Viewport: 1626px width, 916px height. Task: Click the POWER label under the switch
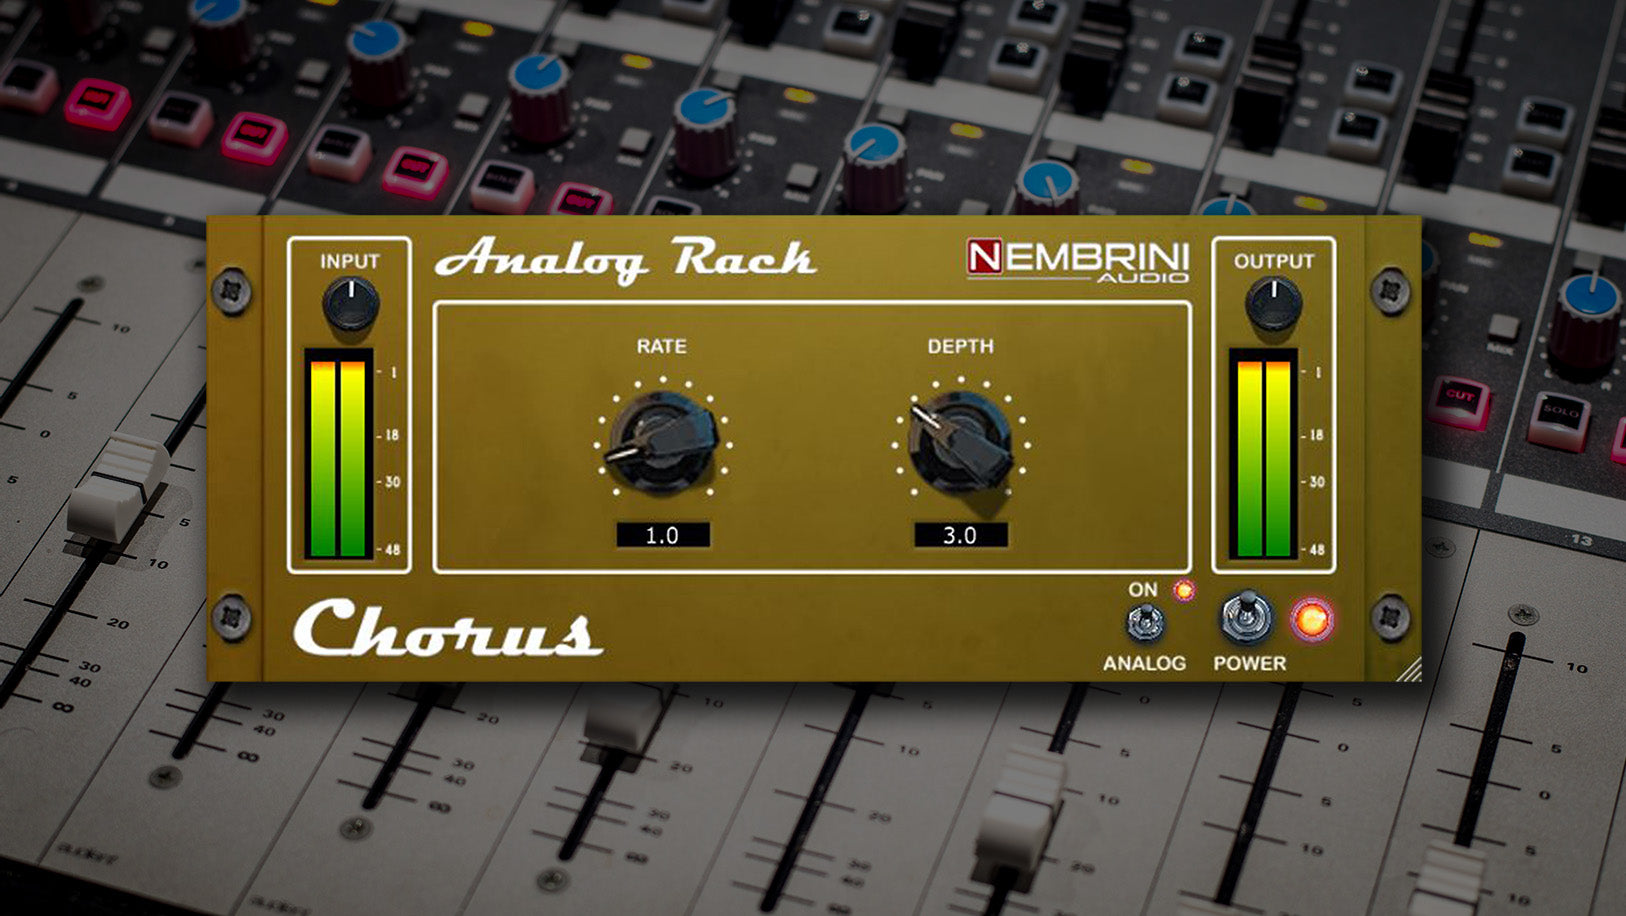(x=1249, y=663)
